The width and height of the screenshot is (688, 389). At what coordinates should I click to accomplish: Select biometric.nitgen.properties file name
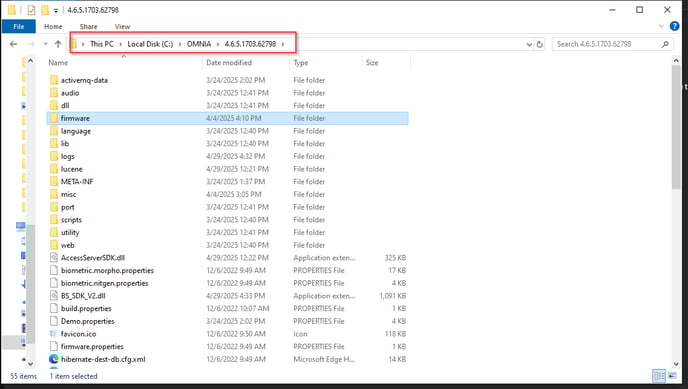(x=104, y=283)
